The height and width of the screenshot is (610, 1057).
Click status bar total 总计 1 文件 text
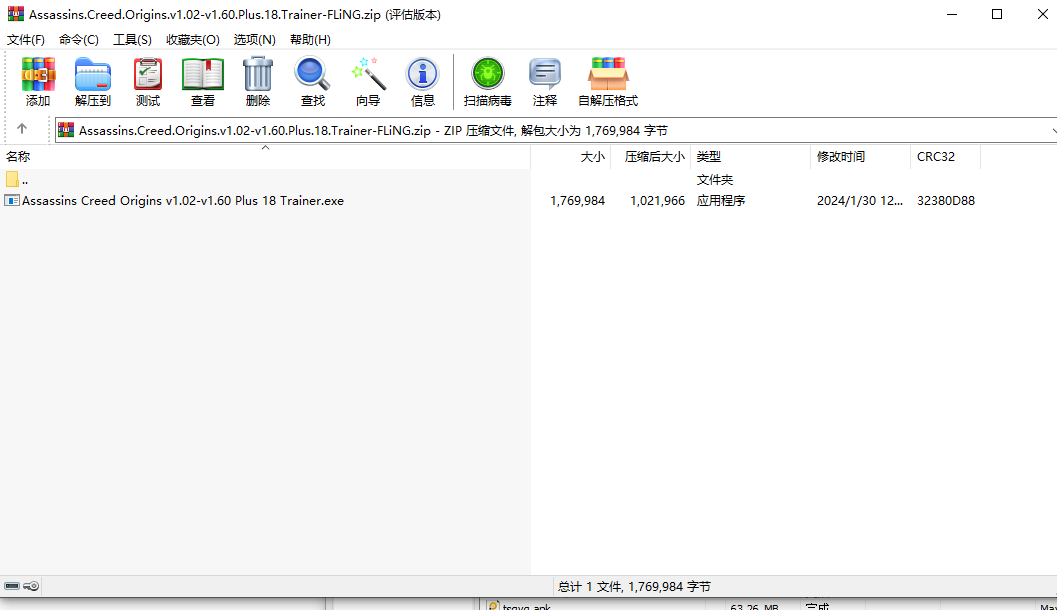[634, 586]
